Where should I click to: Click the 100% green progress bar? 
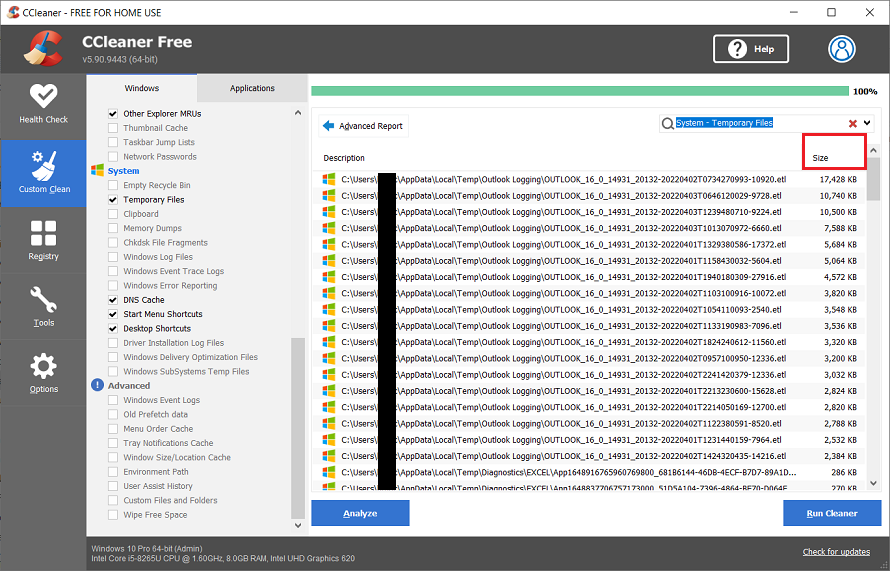click(x=580, y=91)
